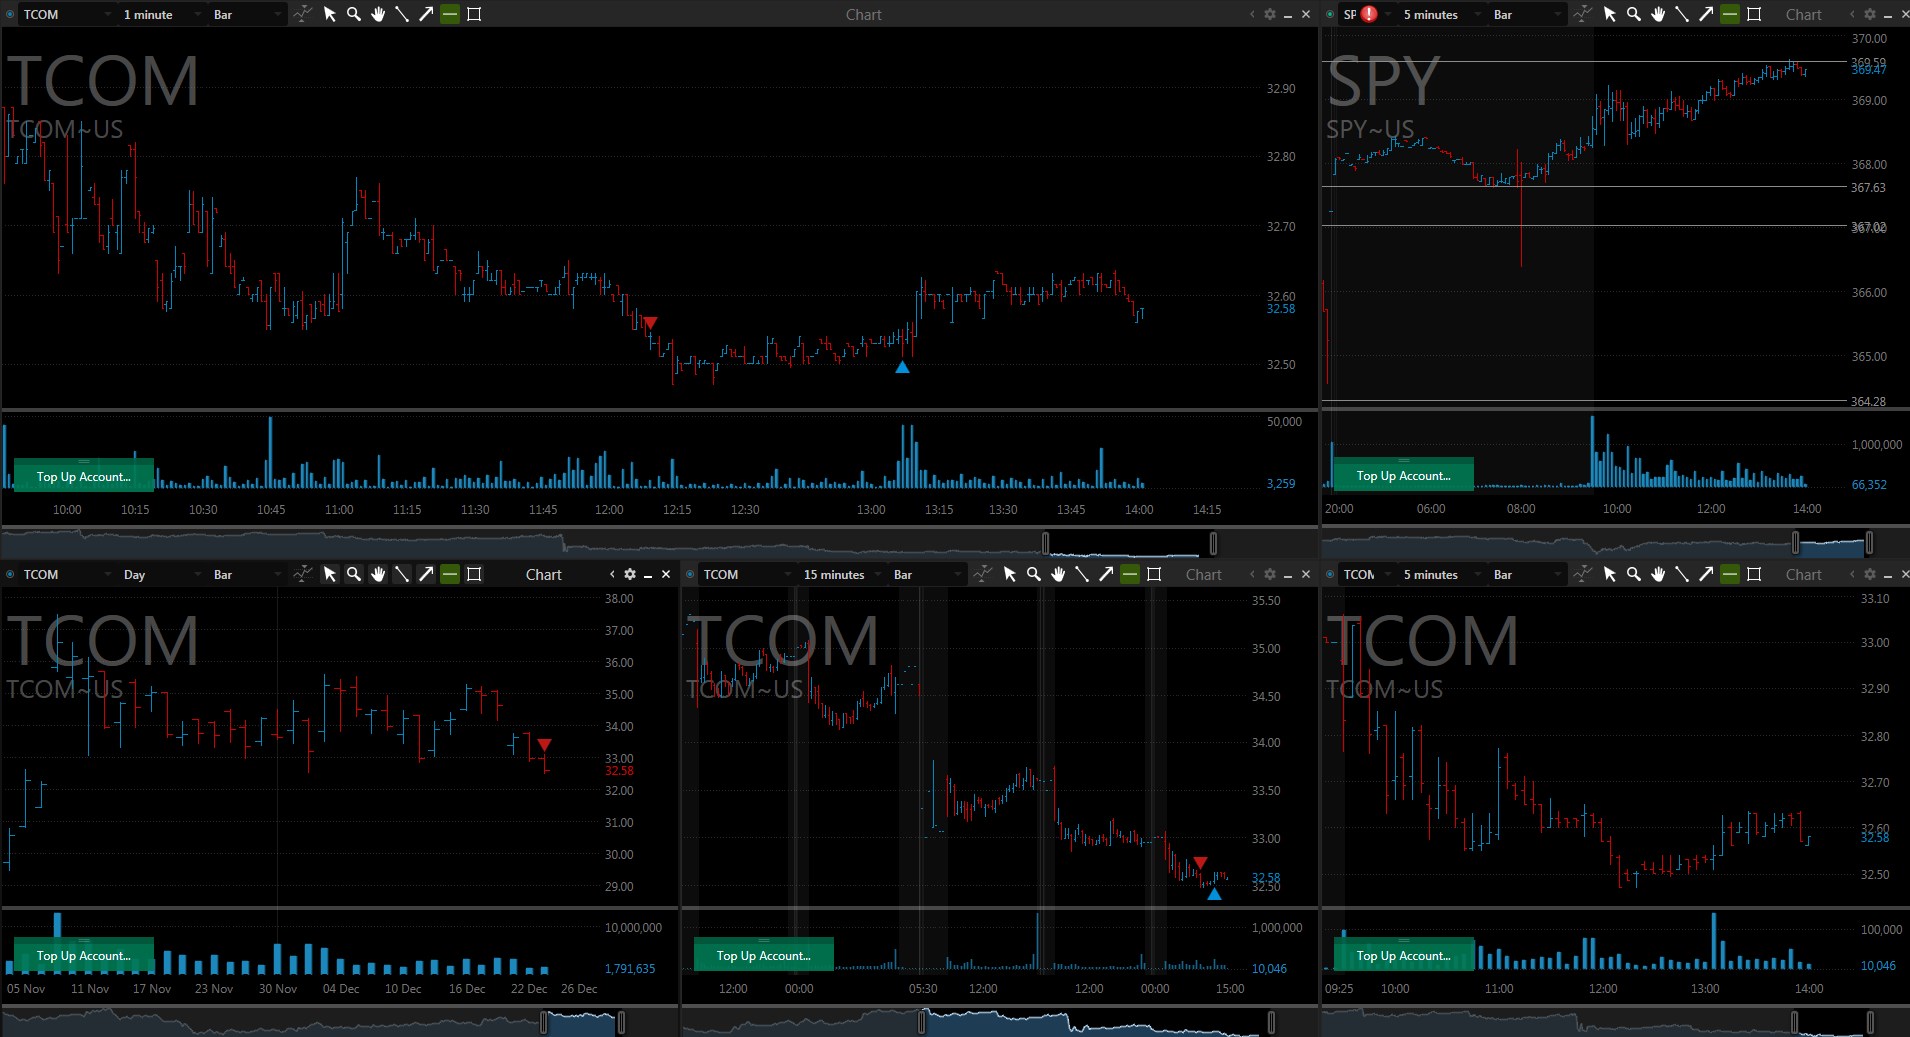Open the studies/indicators icon in TCOM 1 minute chart

[x=303, y=14]
